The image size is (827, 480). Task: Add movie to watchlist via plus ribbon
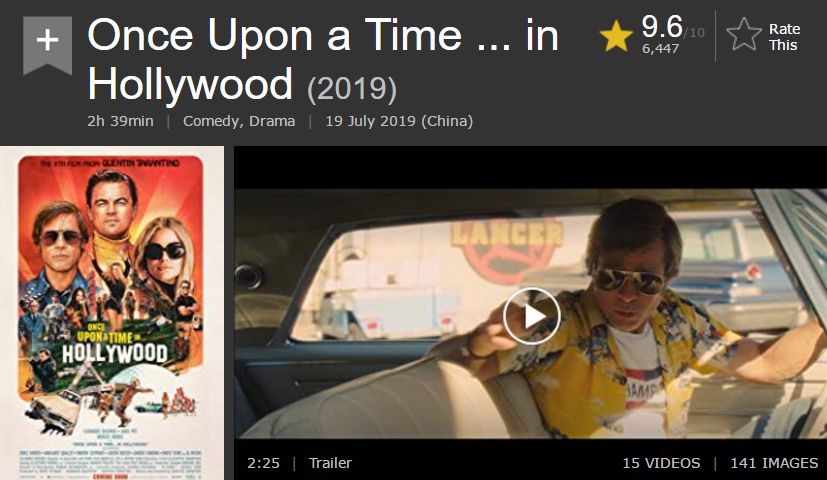47,45
